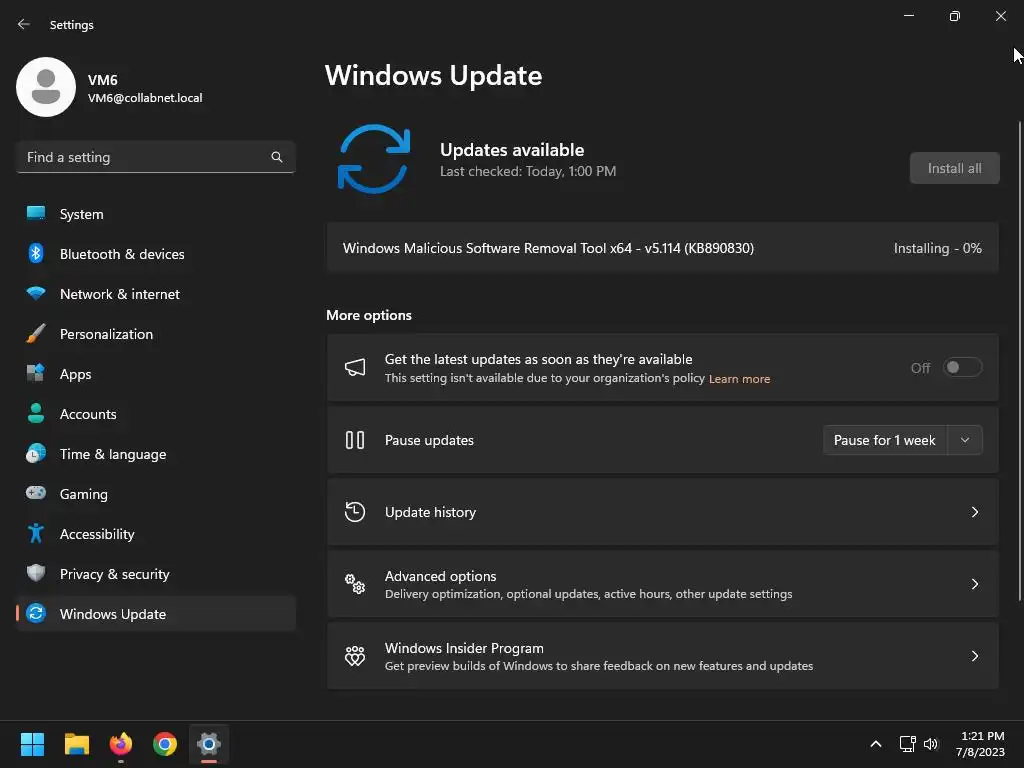The image size is (1024, 768).
Task: Open Advanced options via its chevron
Action: coord(974,584)
